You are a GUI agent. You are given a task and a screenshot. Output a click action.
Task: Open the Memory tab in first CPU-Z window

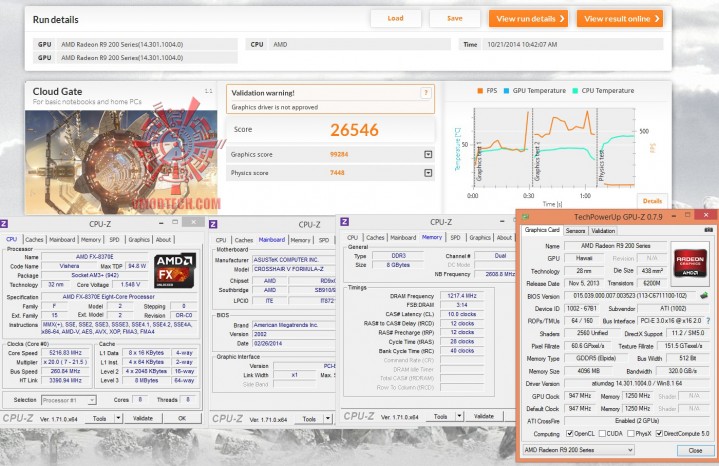click(90, 239)
